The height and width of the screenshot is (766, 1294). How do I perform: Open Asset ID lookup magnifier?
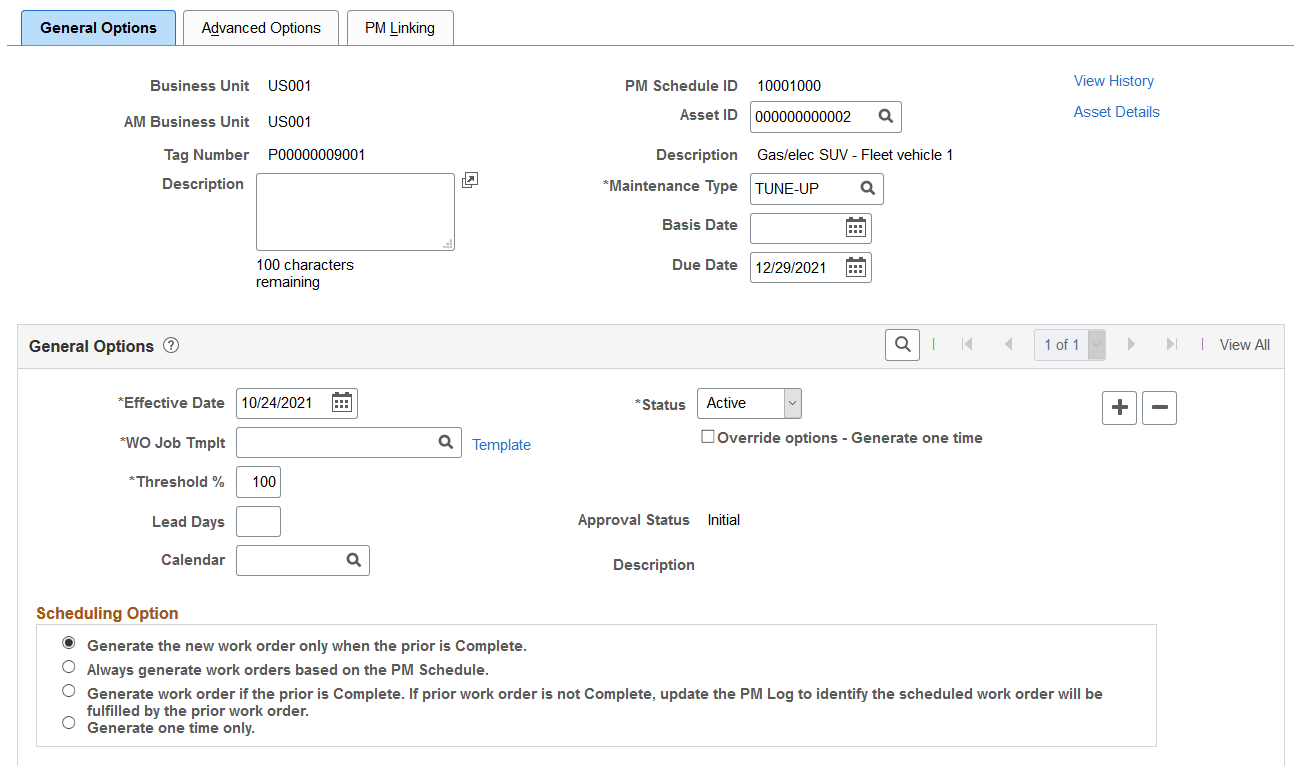tap(885, 116)
